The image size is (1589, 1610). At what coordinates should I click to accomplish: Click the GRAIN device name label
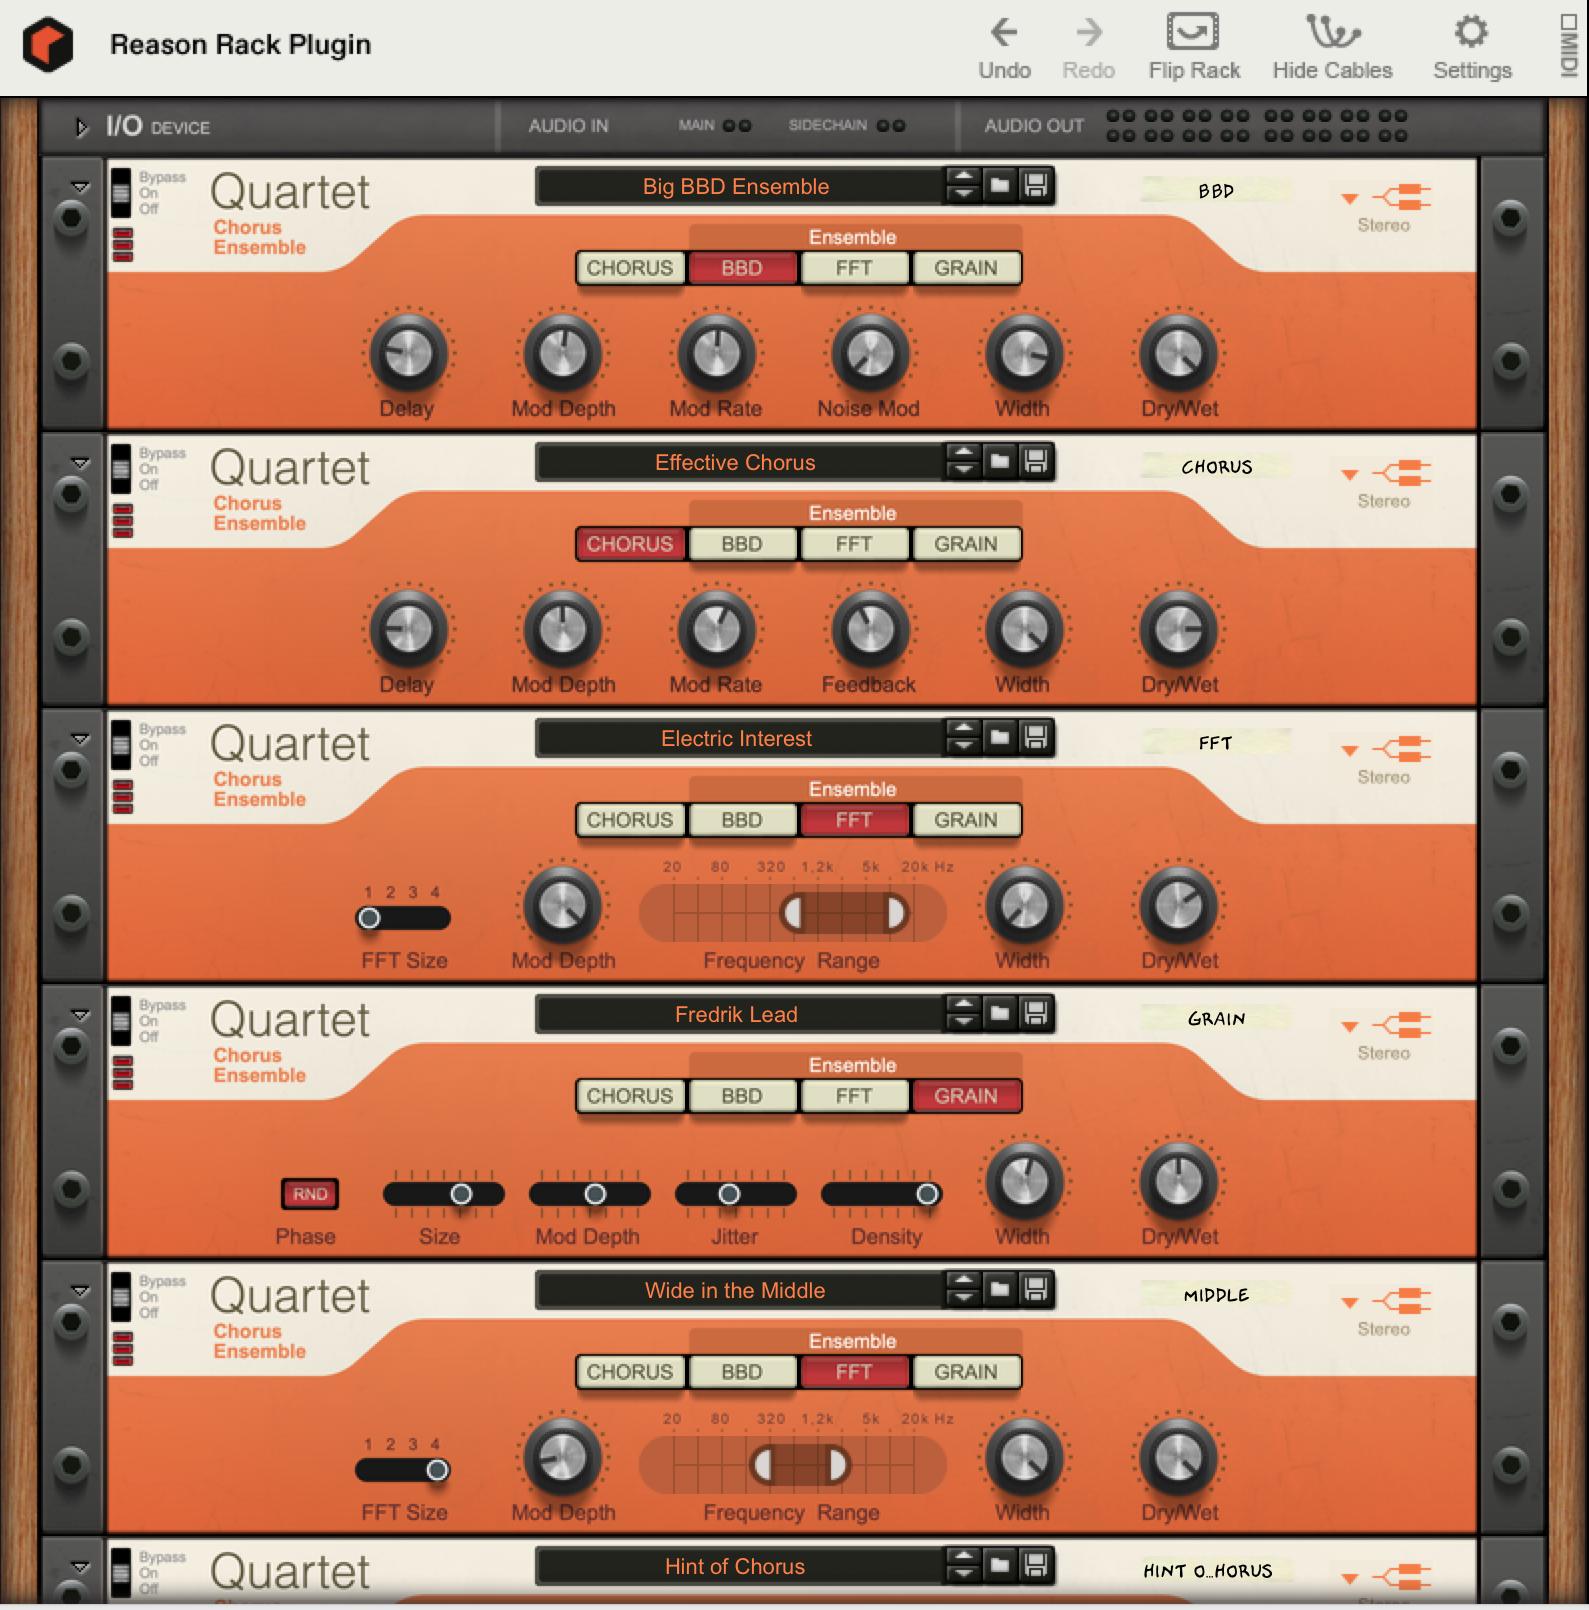1216,1018
